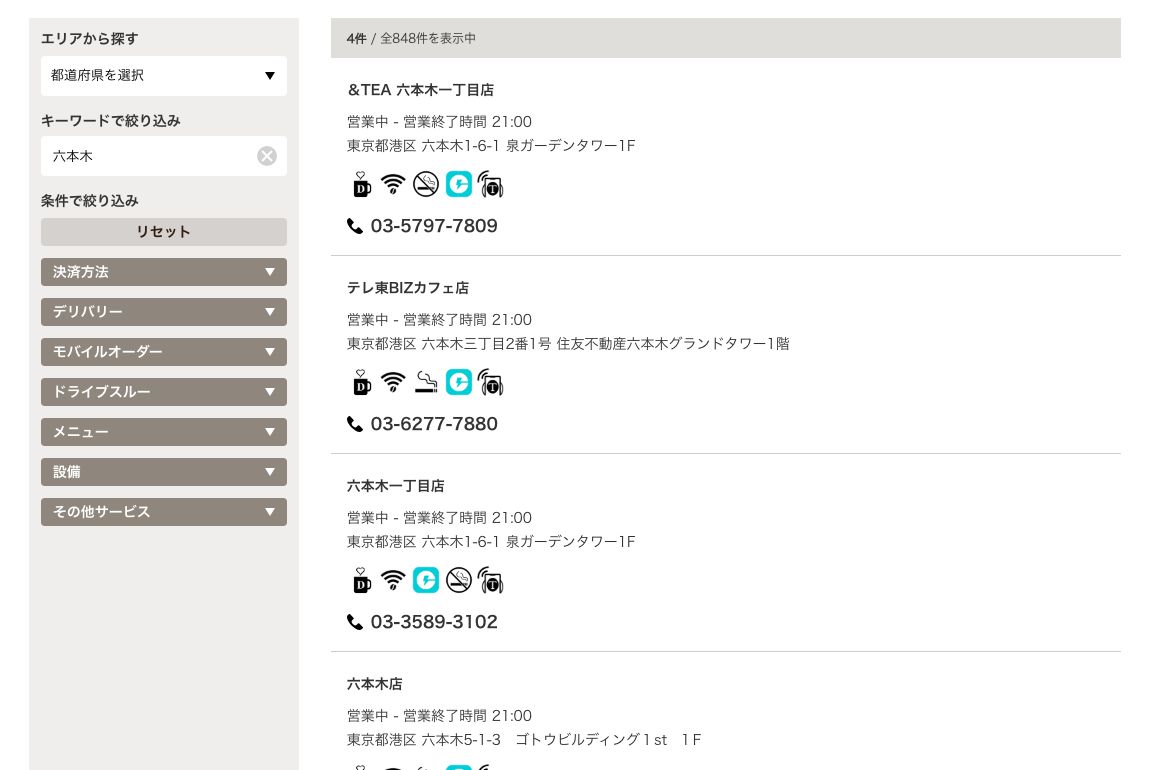Click the smoking-area icon for テレ東BIZカフェ店
Viewport: 1150px width, 770px height.
coord(425,382)
